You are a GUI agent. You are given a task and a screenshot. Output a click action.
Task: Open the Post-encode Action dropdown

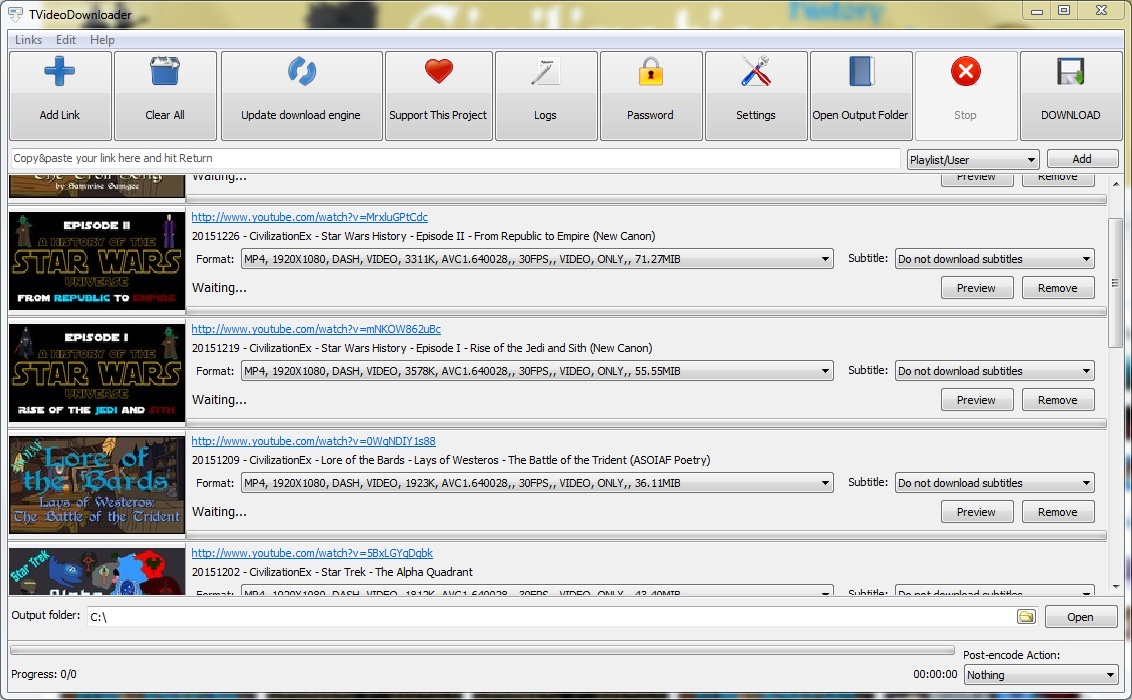[1041, 675]
